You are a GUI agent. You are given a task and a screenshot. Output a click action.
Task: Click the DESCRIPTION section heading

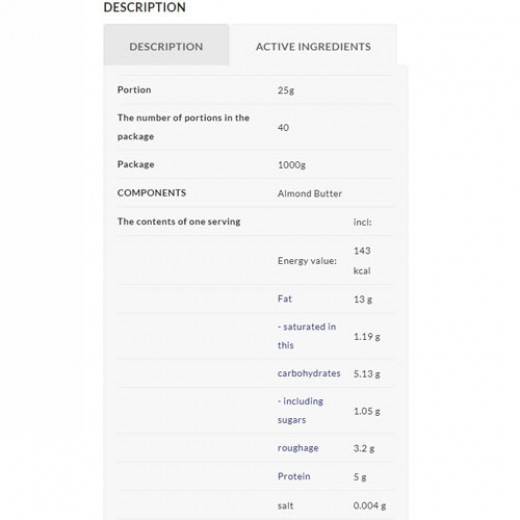(145, 7)
